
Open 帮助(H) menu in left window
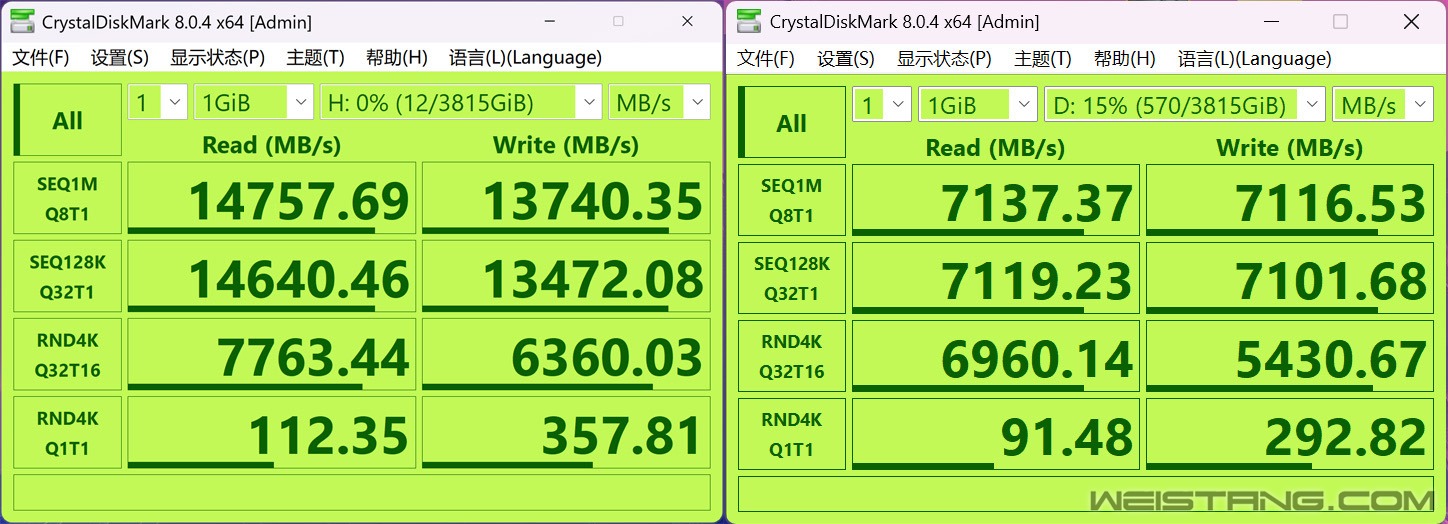click(397, 58)
